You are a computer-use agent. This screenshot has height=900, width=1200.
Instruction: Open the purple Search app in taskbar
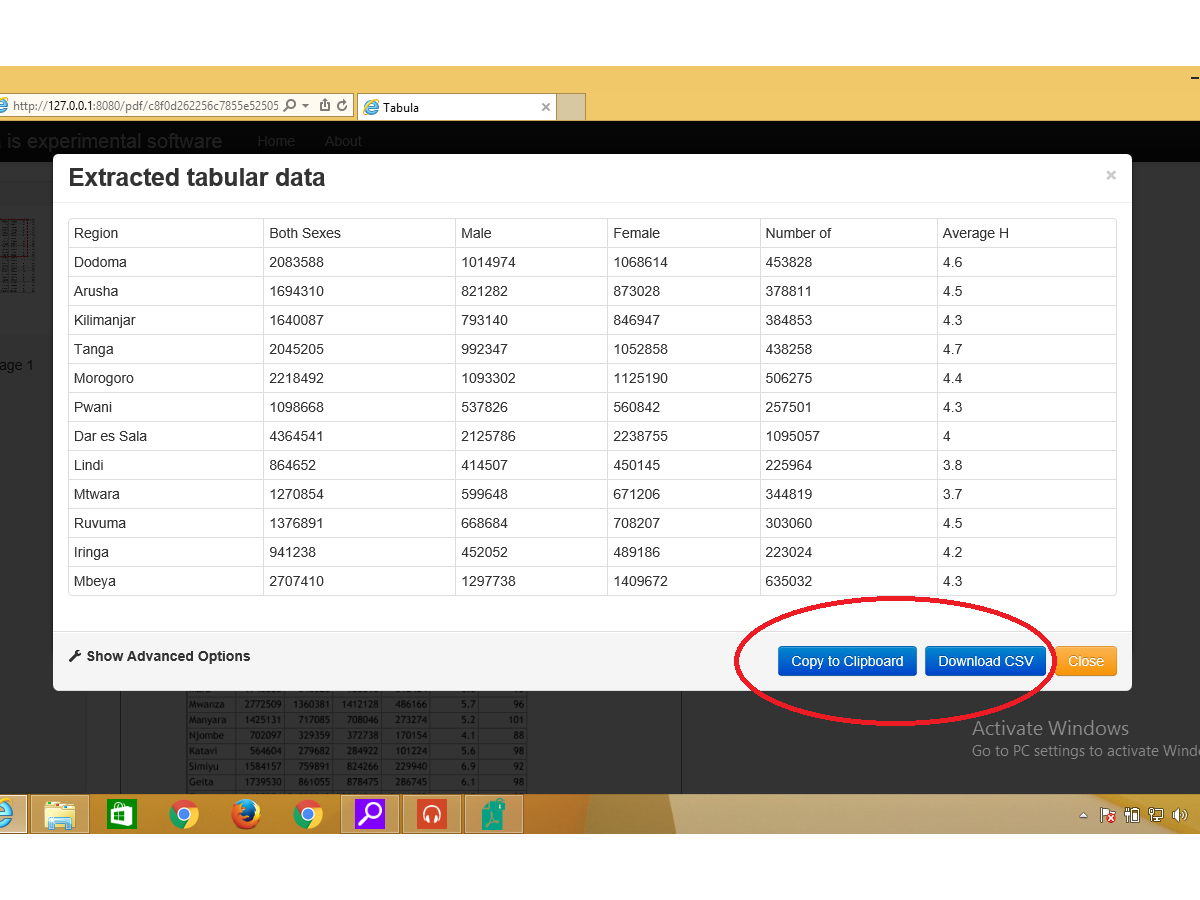tap(370, 815)
